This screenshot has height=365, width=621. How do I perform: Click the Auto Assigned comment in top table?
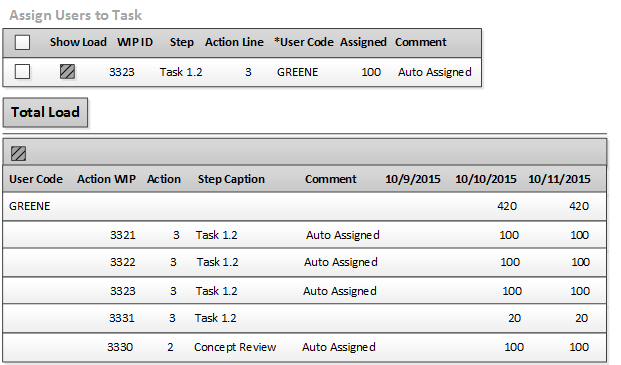[435, 72]
